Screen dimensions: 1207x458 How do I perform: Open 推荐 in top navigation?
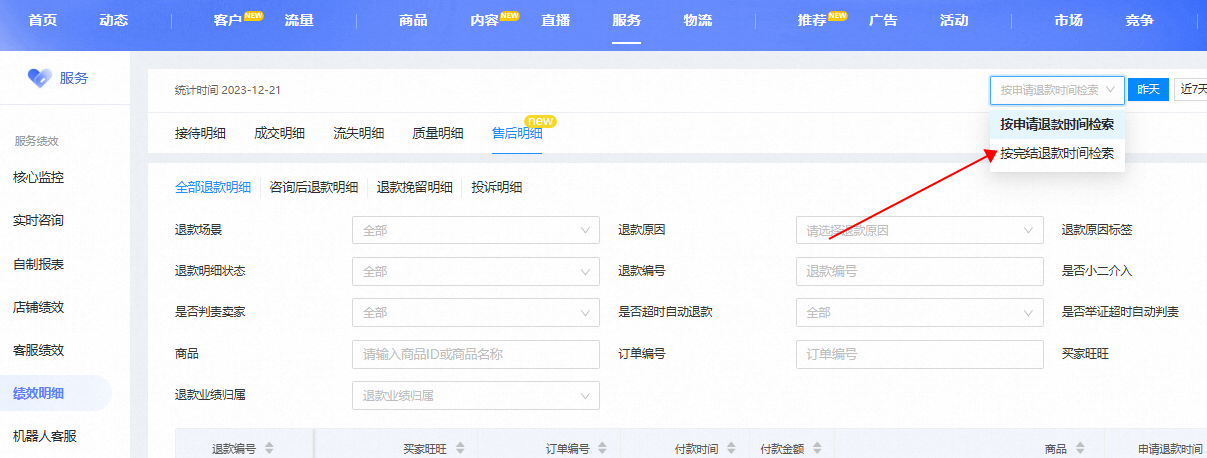812,20
